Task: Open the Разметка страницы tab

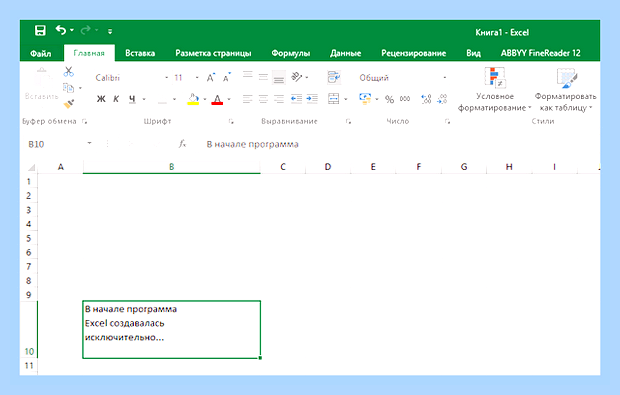Action: coord(213,53)
